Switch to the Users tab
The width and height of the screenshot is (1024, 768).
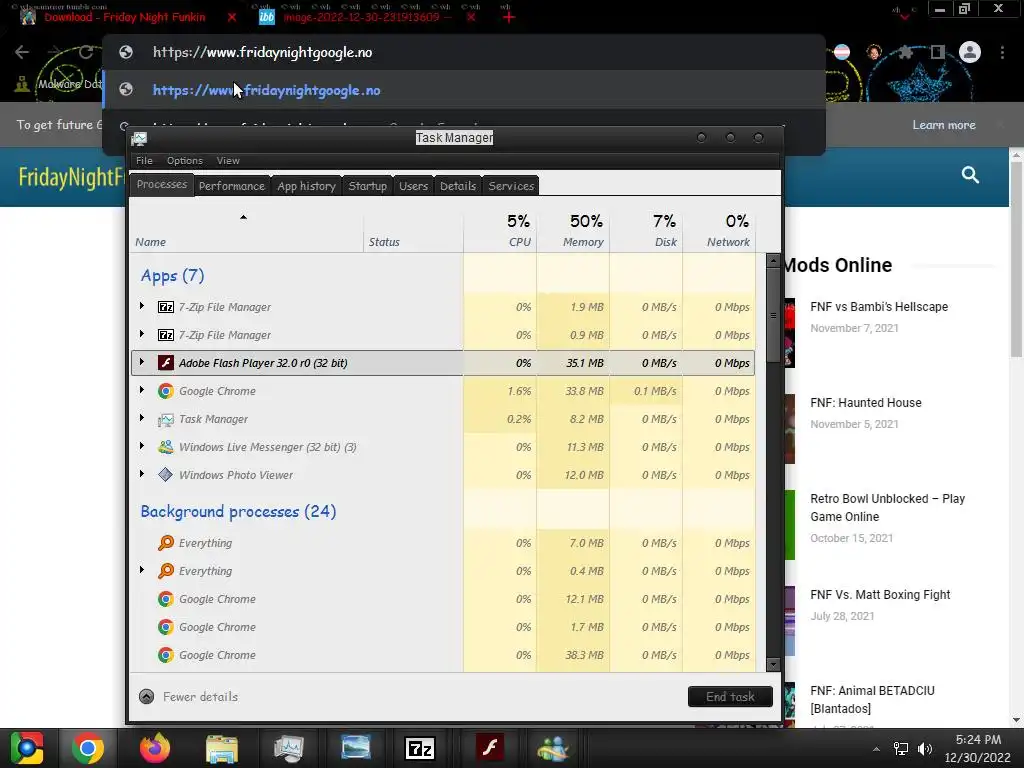pos(413,185)
